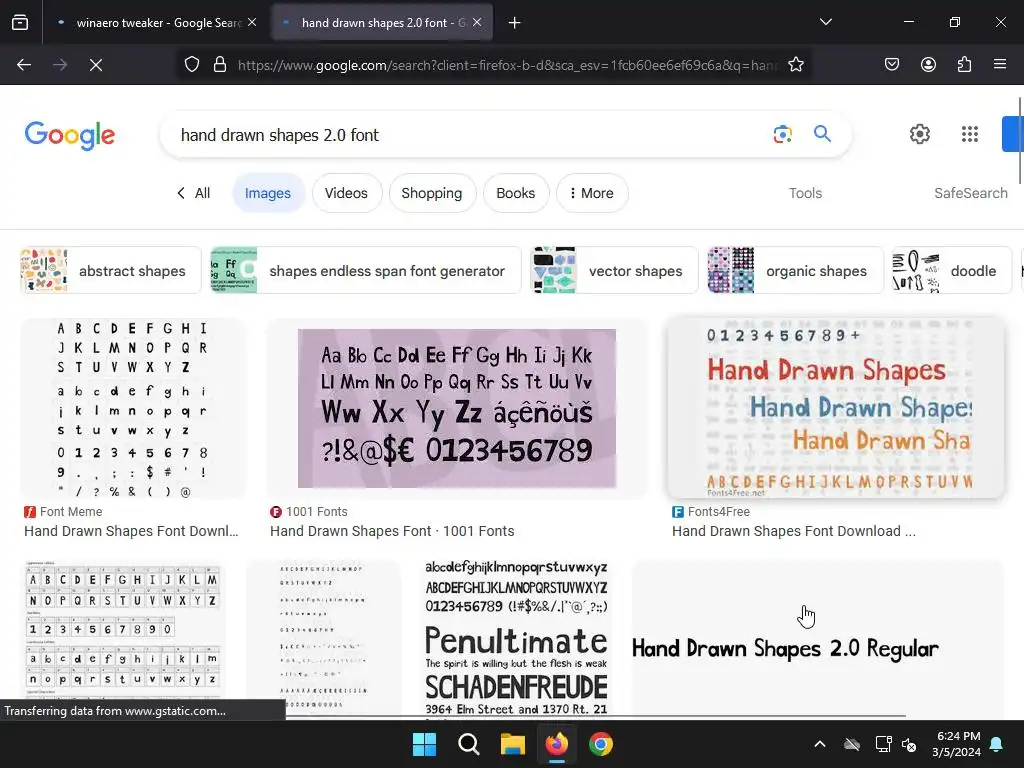The height and width of the screenshot is (768, 1024).
Task: Expand the list all tabs dropdown
Action: coord(826,22)
